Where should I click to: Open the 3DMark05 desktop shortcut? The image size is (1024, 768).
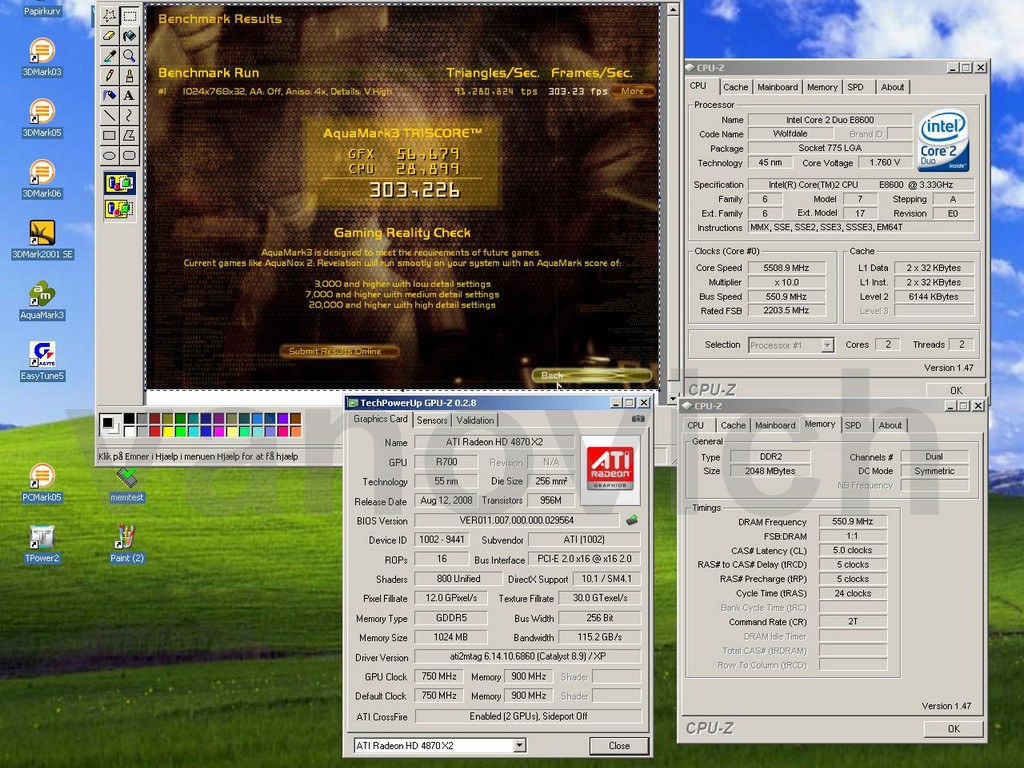42,118
